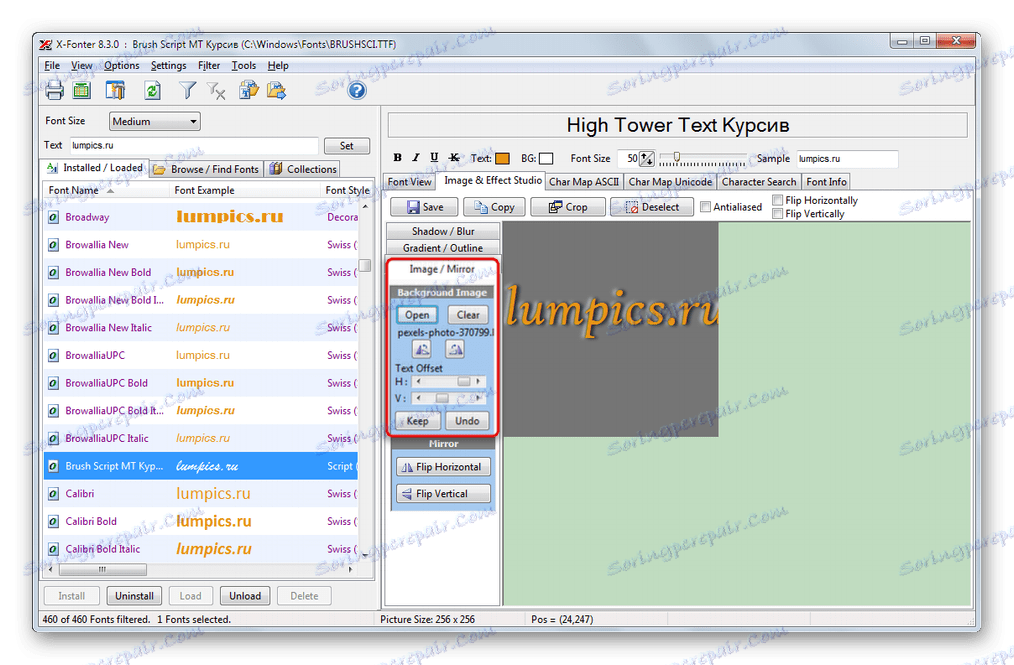Click the Keep button
This screenshot has width=1014, height=665.
[417, 421]
